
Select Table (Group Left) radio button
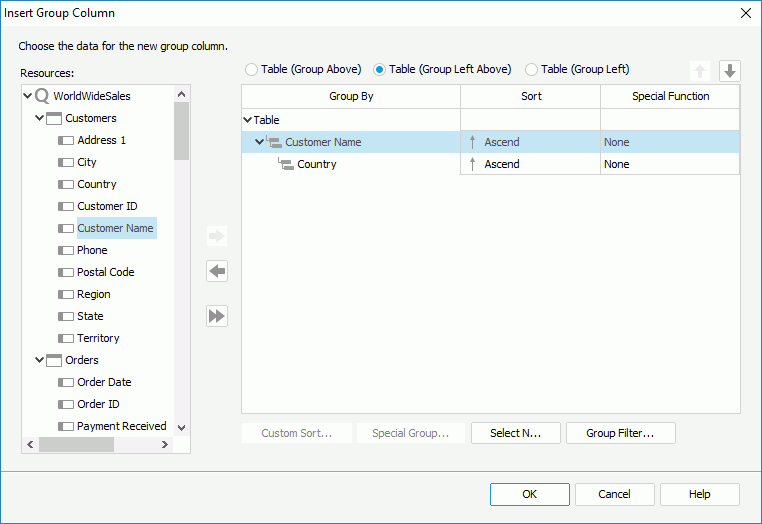point(531,70)
